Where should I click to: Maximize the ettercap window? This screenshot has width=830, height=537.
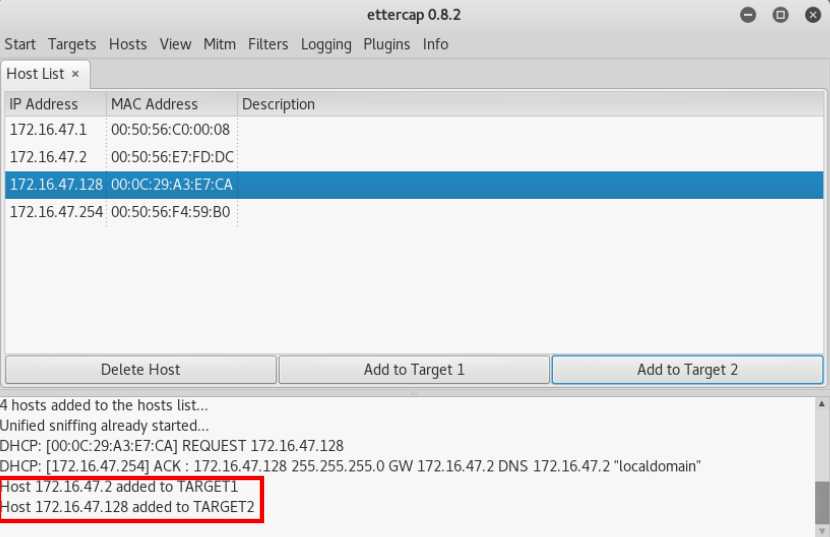781,15
